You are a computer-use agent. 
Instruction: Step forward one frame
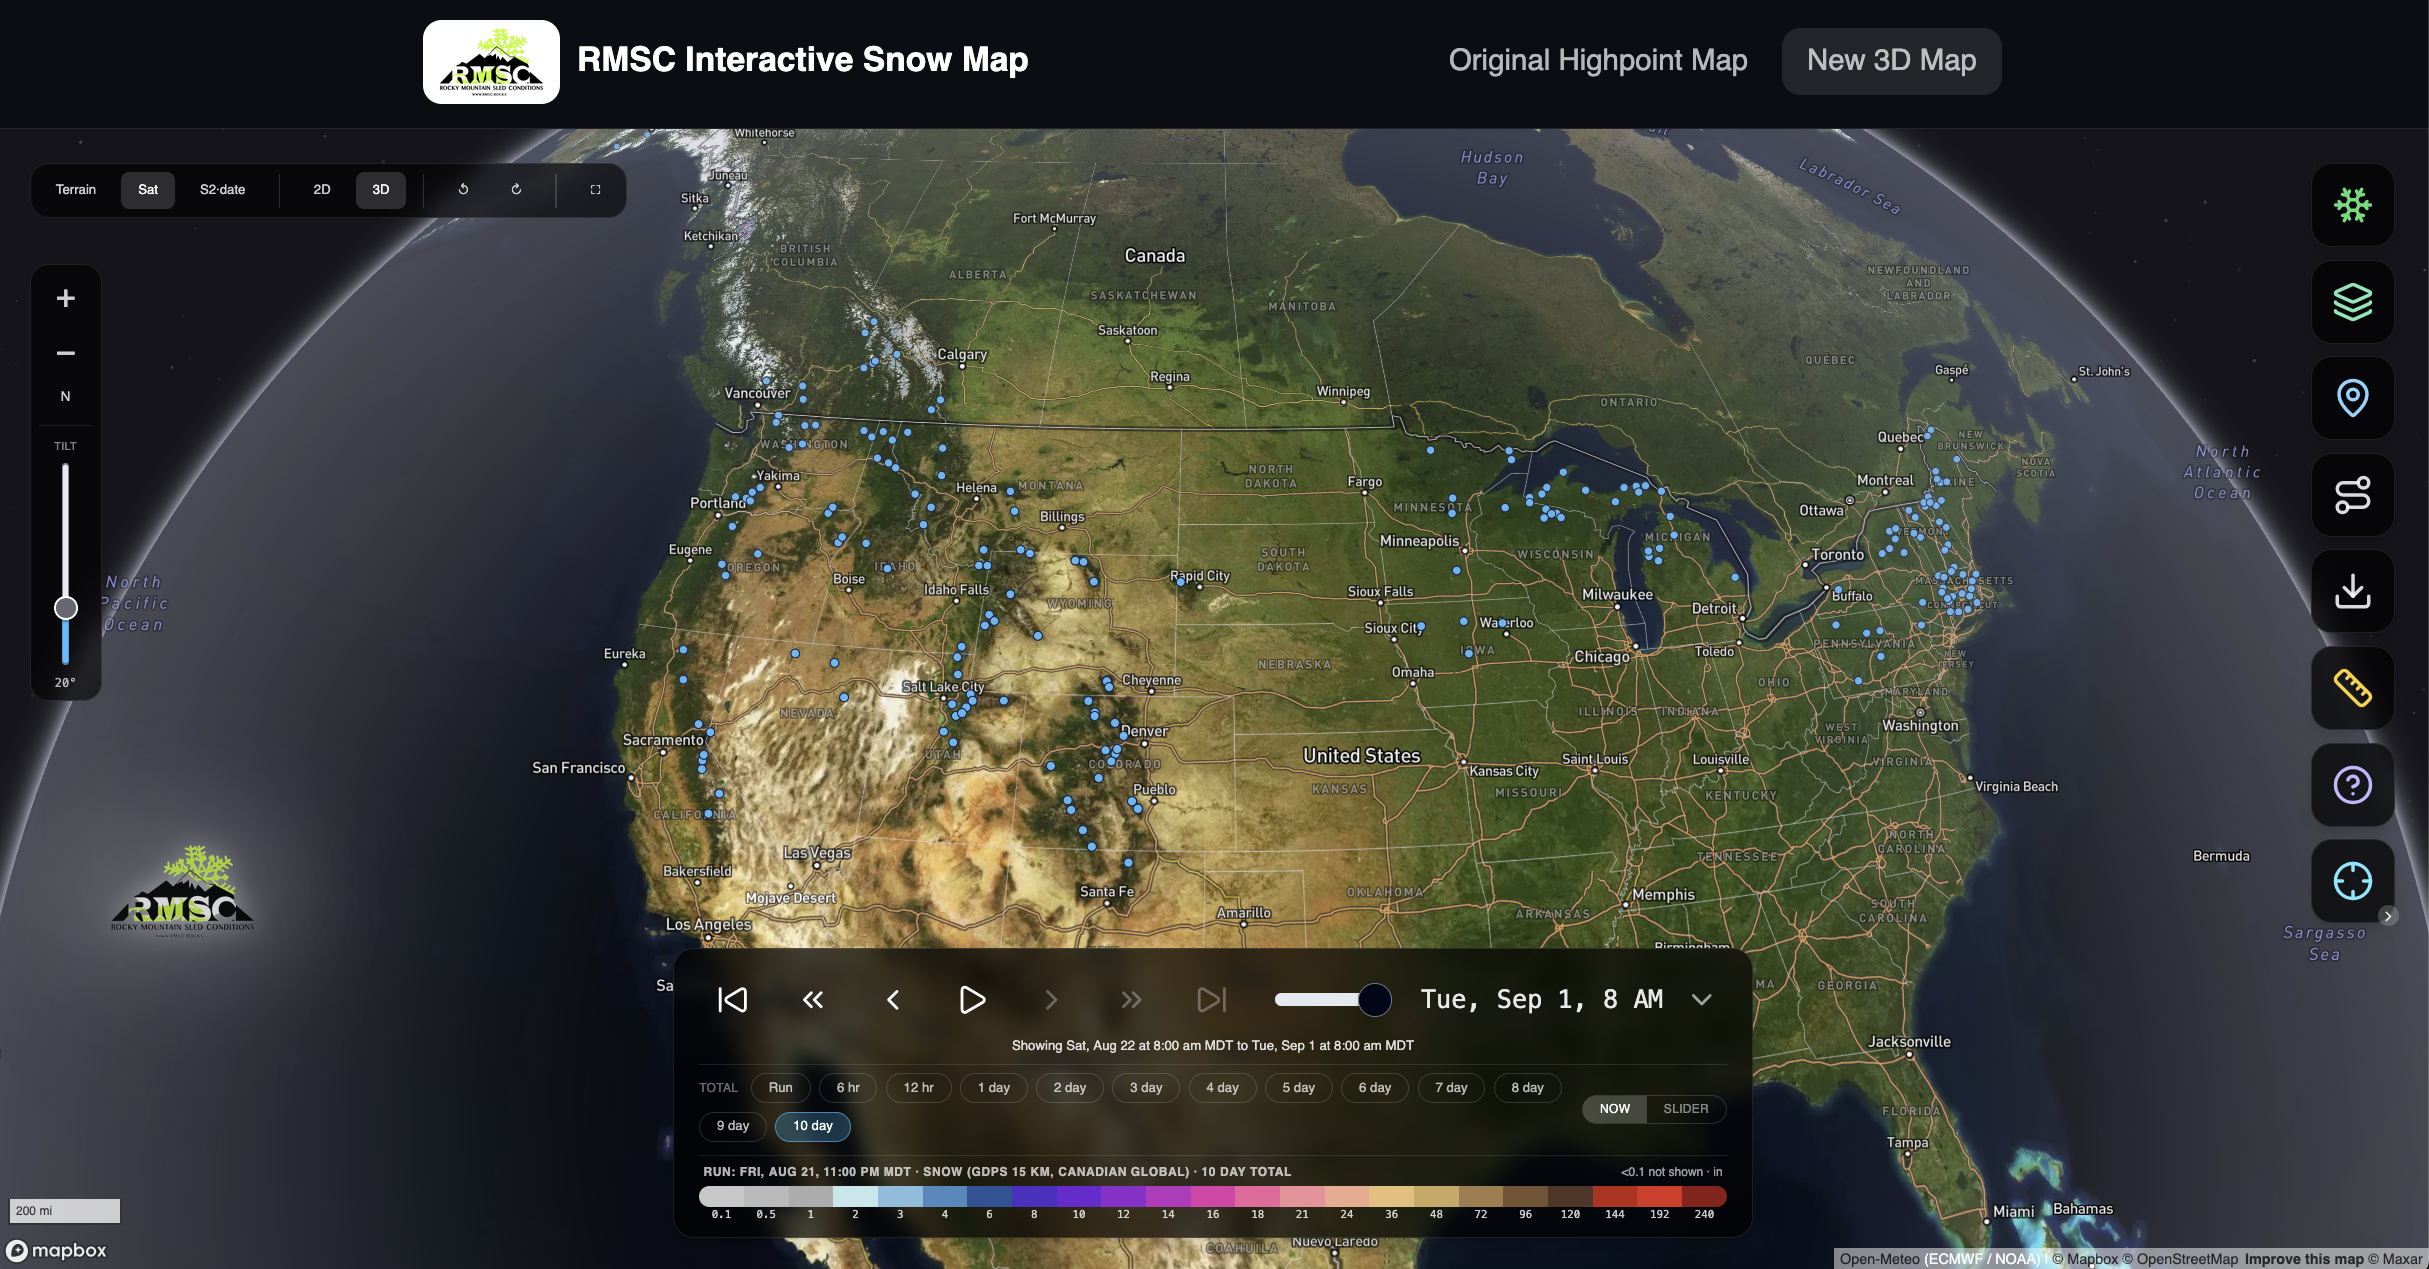[1051, 1000]
